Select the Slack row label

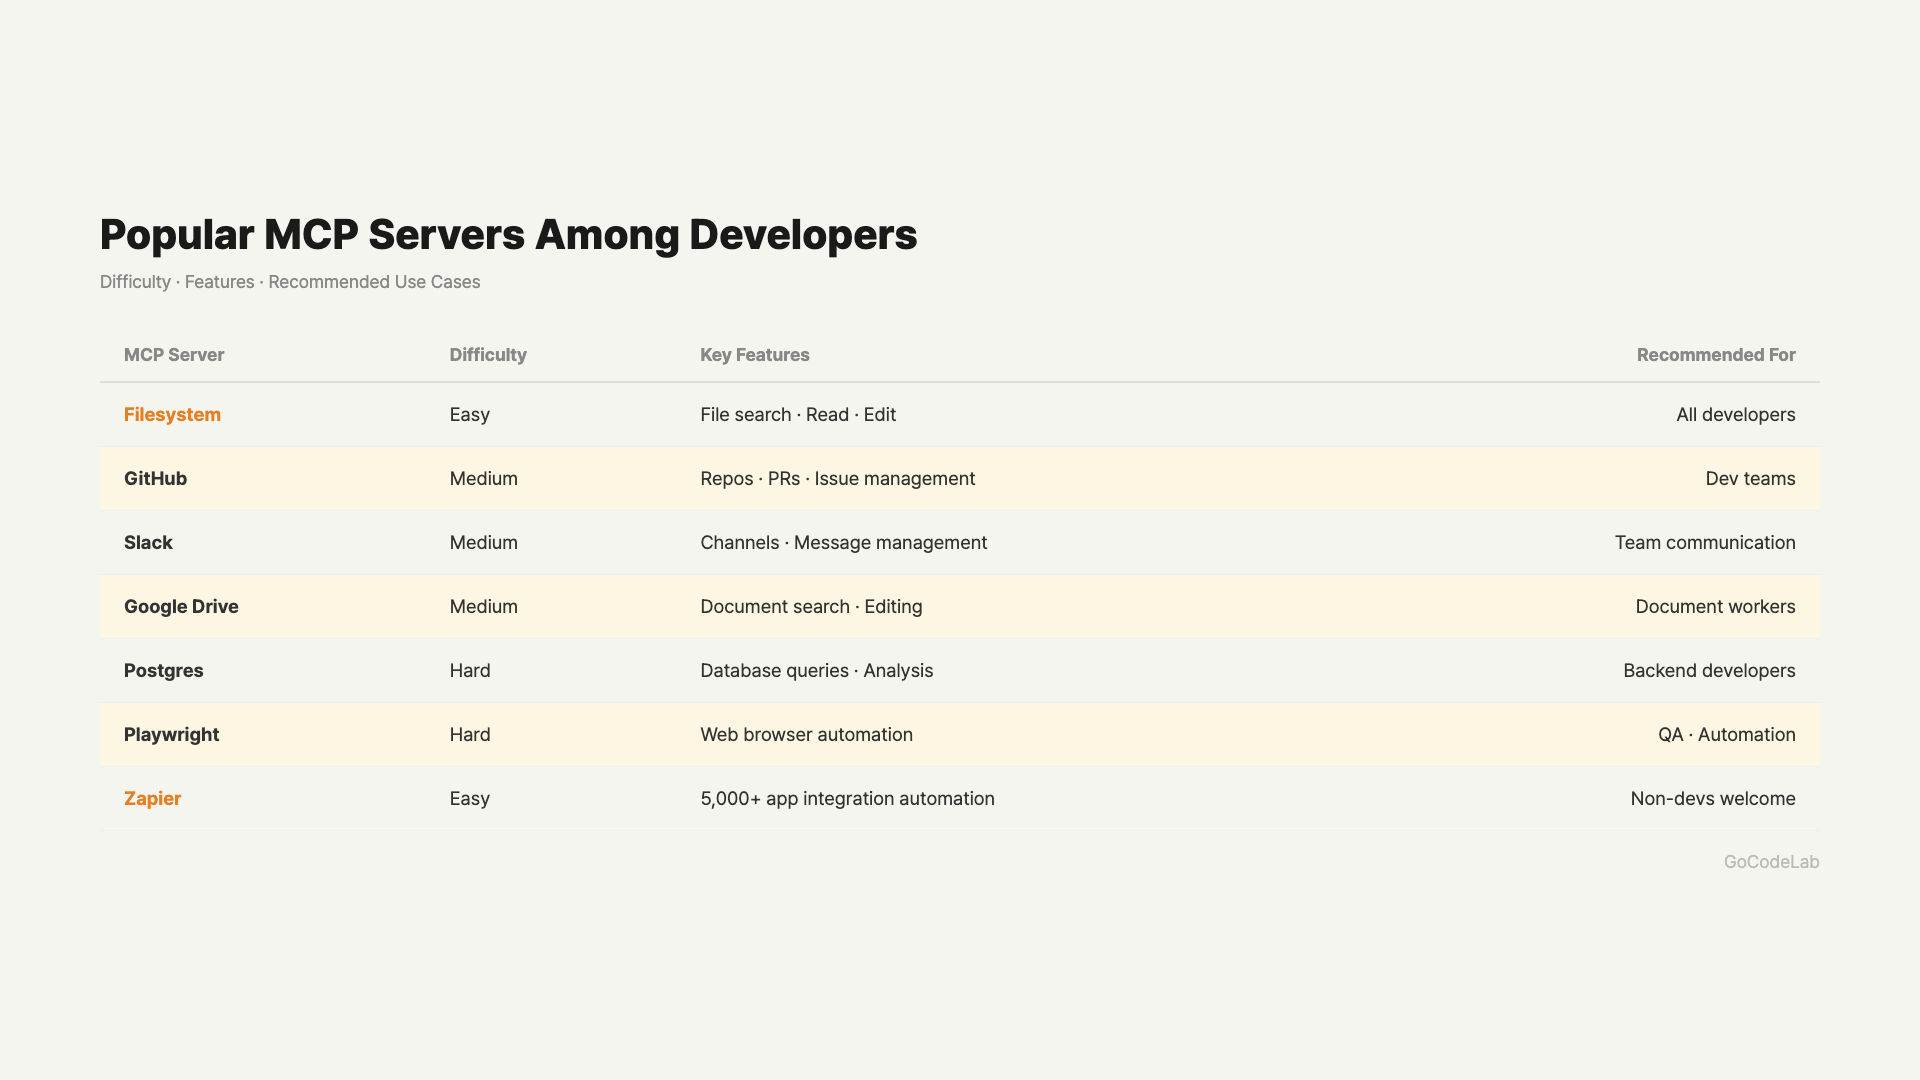pos(148,542)
